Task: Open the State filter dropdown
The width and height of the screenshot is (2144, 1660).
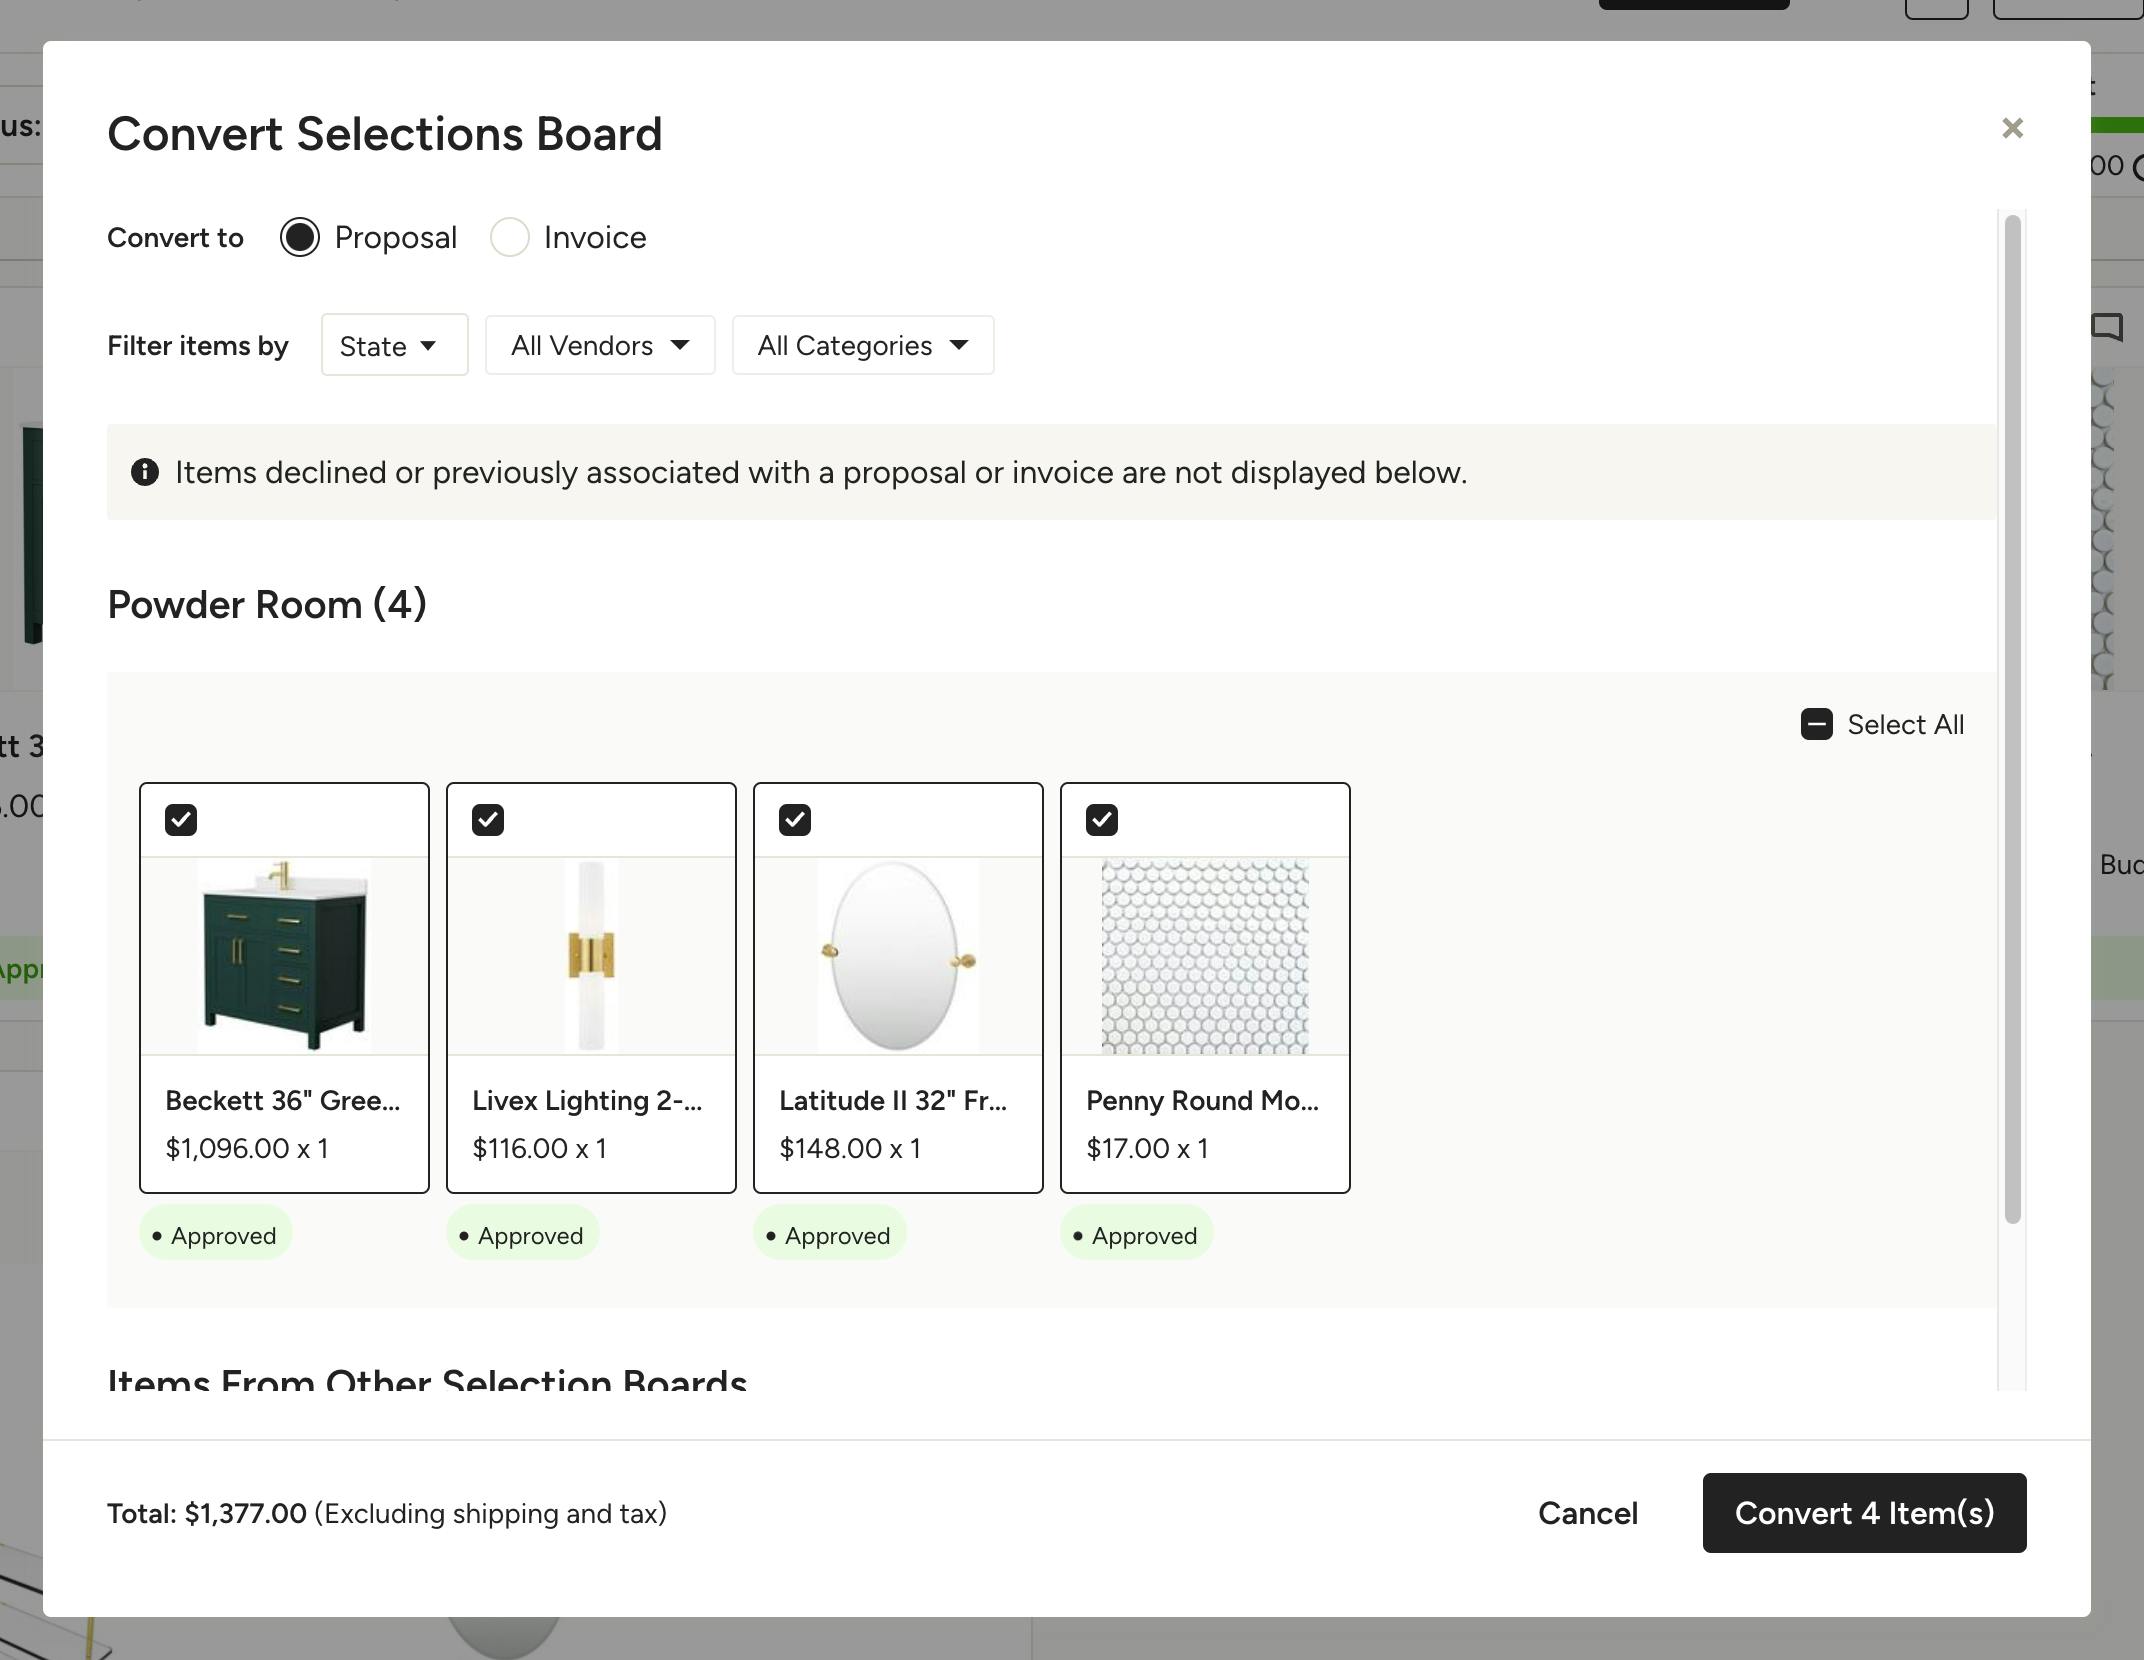Action: coord(394,345)
